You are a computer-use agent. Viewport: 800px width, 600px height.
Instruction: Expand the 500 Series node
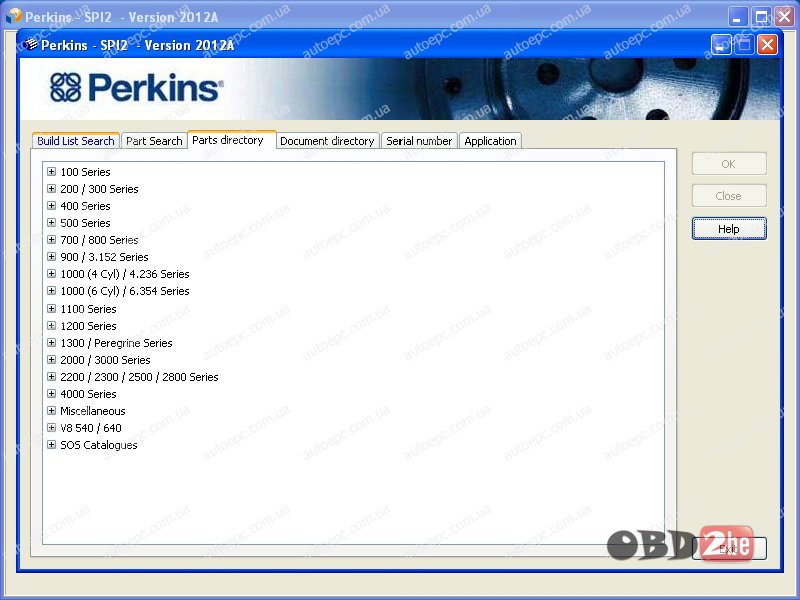pos(52,222)
